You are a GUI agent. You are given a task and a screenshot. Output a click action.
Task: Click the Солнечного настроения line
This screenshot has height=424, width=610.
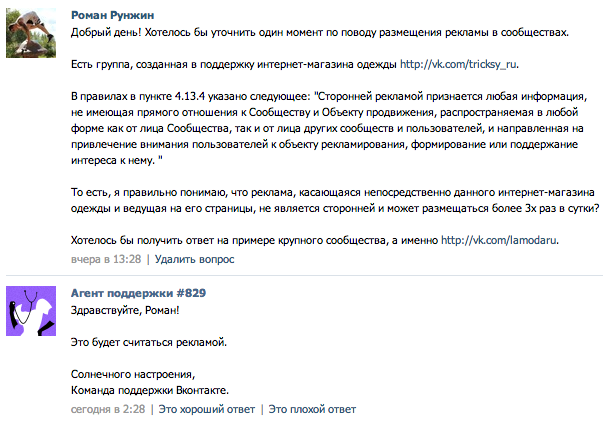[x=133, y=374]
